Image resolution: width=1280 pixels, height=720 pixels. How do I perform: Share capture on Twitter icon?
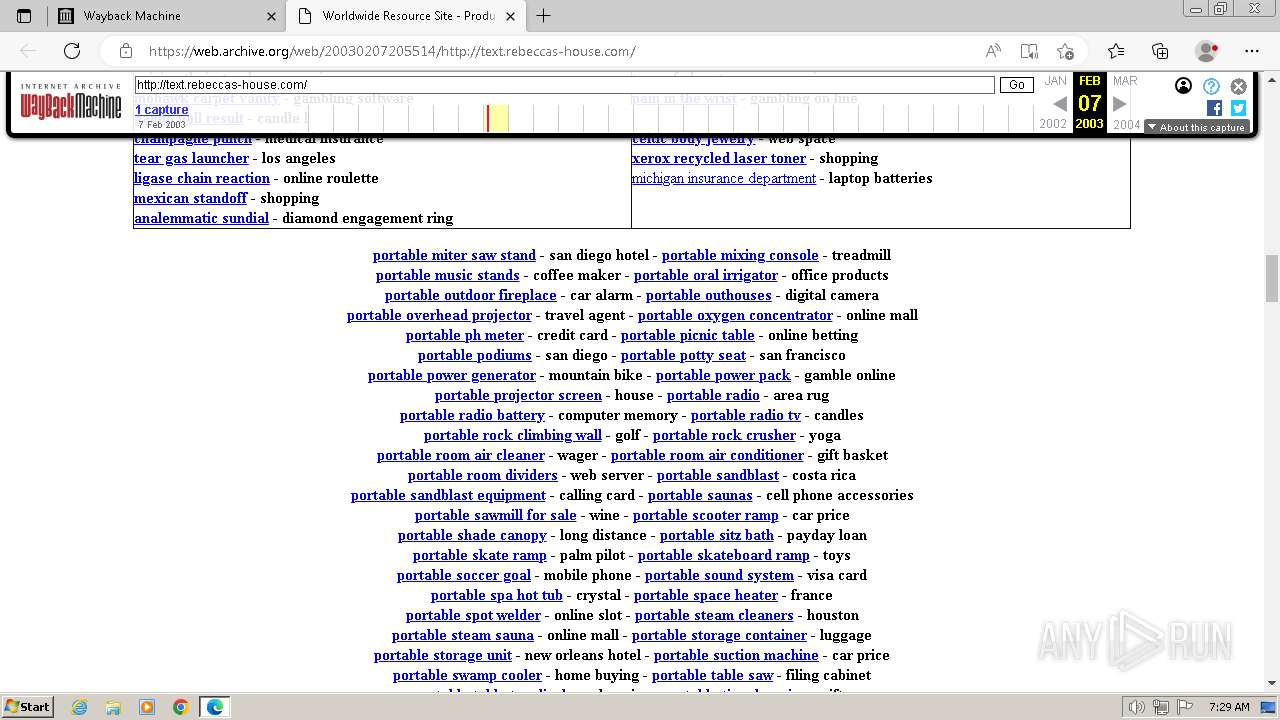(1238, 108)
